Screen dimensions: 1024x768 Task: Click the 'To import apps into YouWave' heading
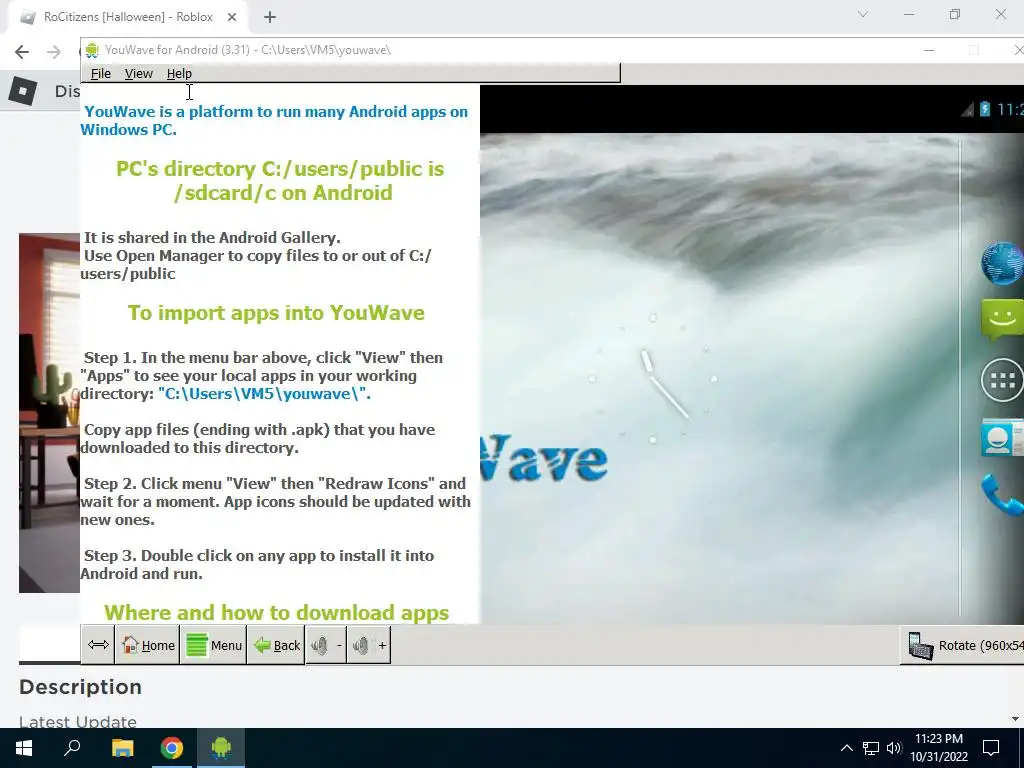click(276, 313)
